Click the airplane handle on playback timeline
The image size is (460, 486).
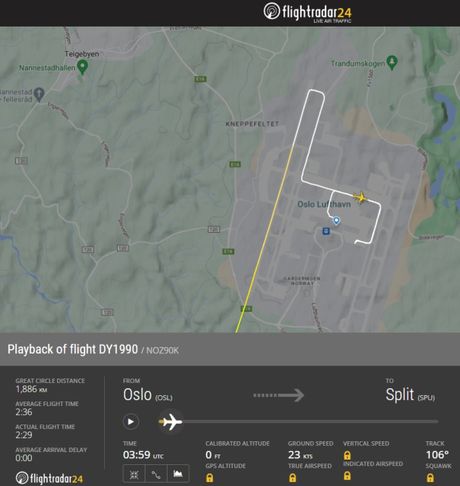pos(171,422)
